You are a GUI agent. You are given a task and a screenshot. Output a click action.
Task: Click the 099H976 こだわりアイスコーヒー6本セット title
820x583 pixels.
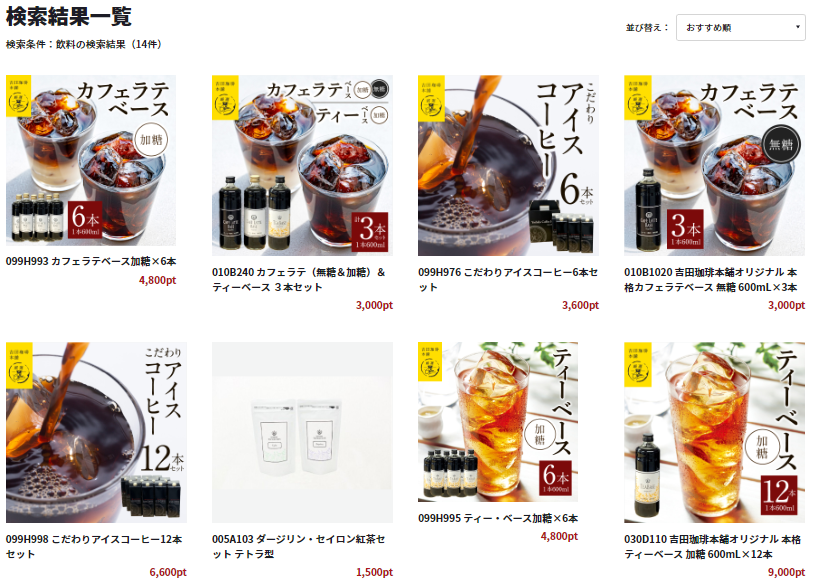coord(508,280)
